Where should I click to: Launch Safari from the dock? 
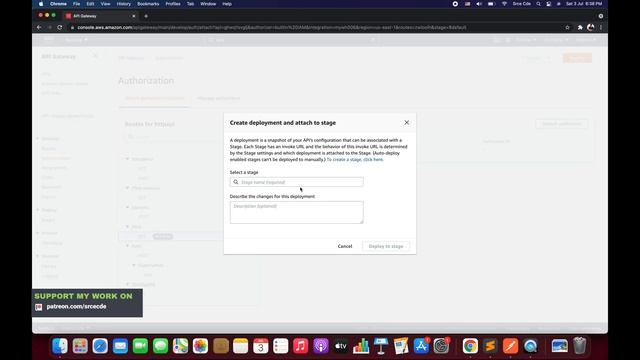(x=100, y=346)
